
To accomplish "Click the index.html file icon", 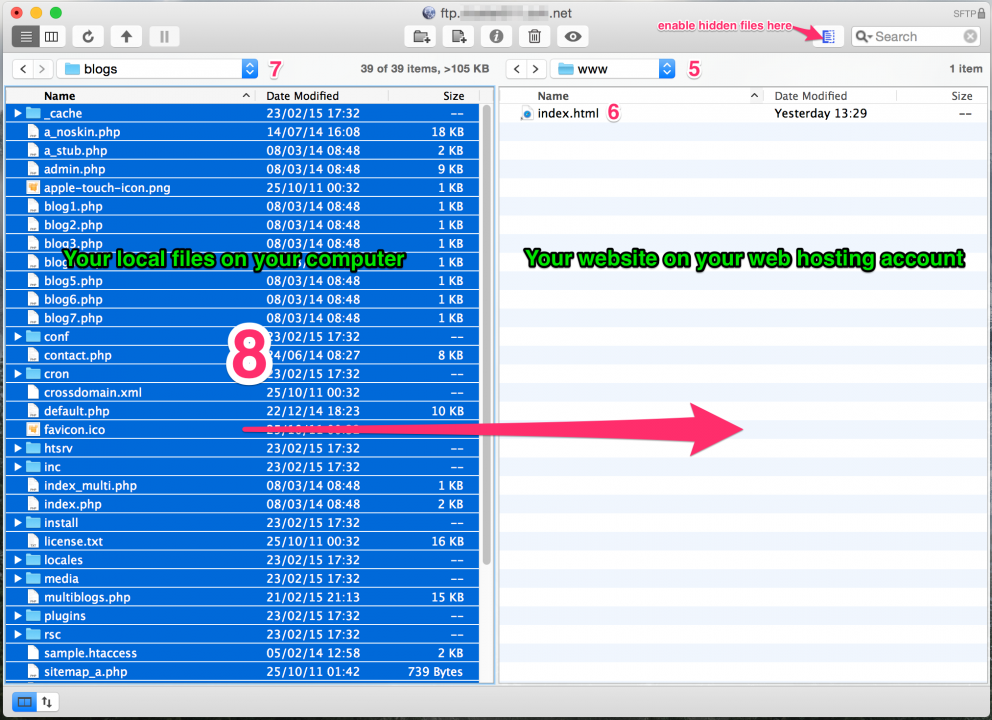I will point(526,114).
